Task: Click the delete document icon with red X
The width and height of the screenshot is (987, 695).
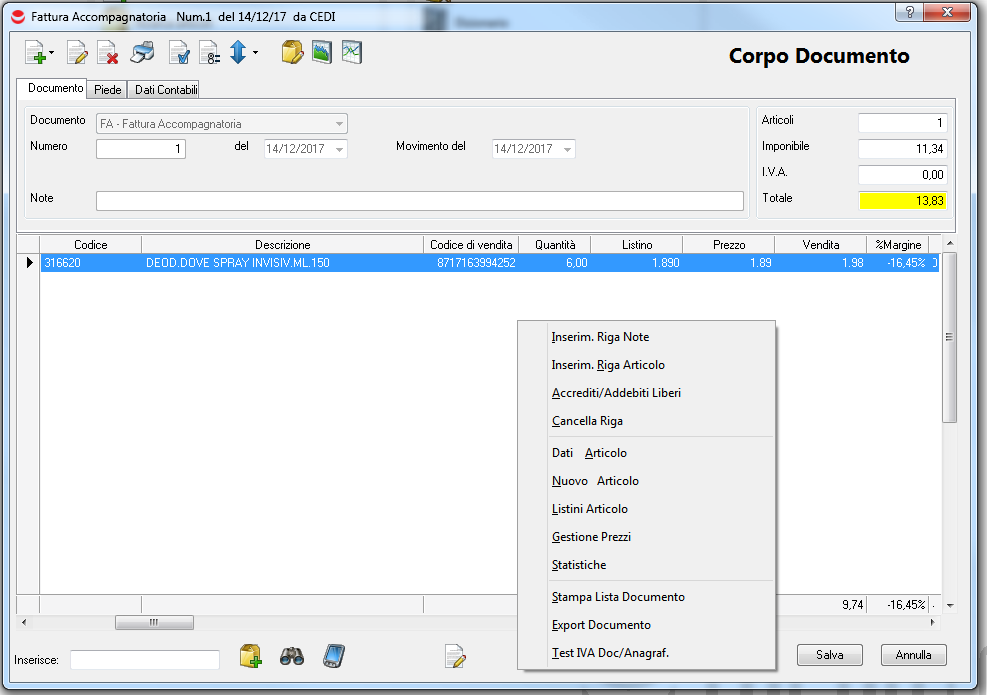Action: tap(108, 53)
